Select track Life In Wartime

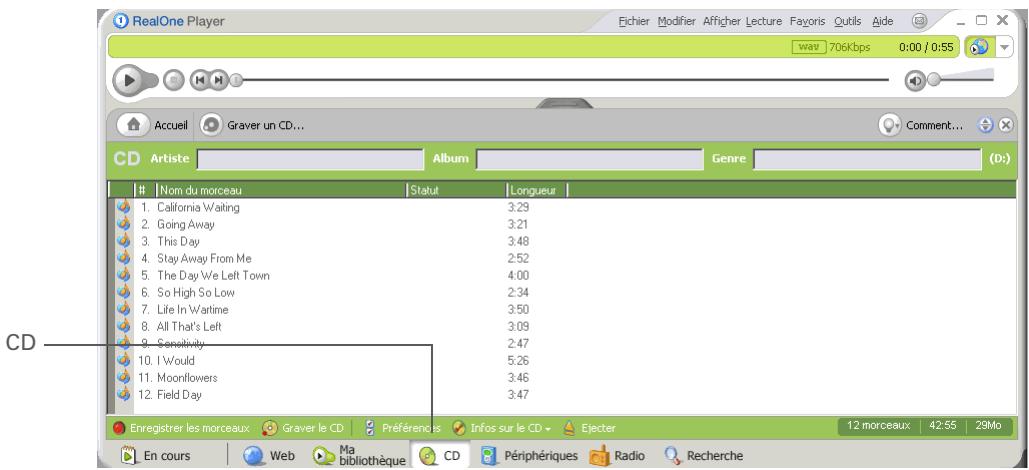pos(192,310)
